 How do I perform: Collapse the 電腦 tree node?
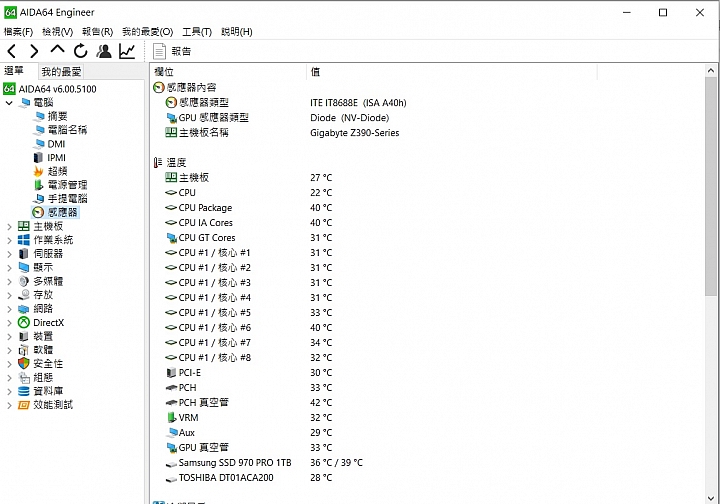(x=9, y=103)
